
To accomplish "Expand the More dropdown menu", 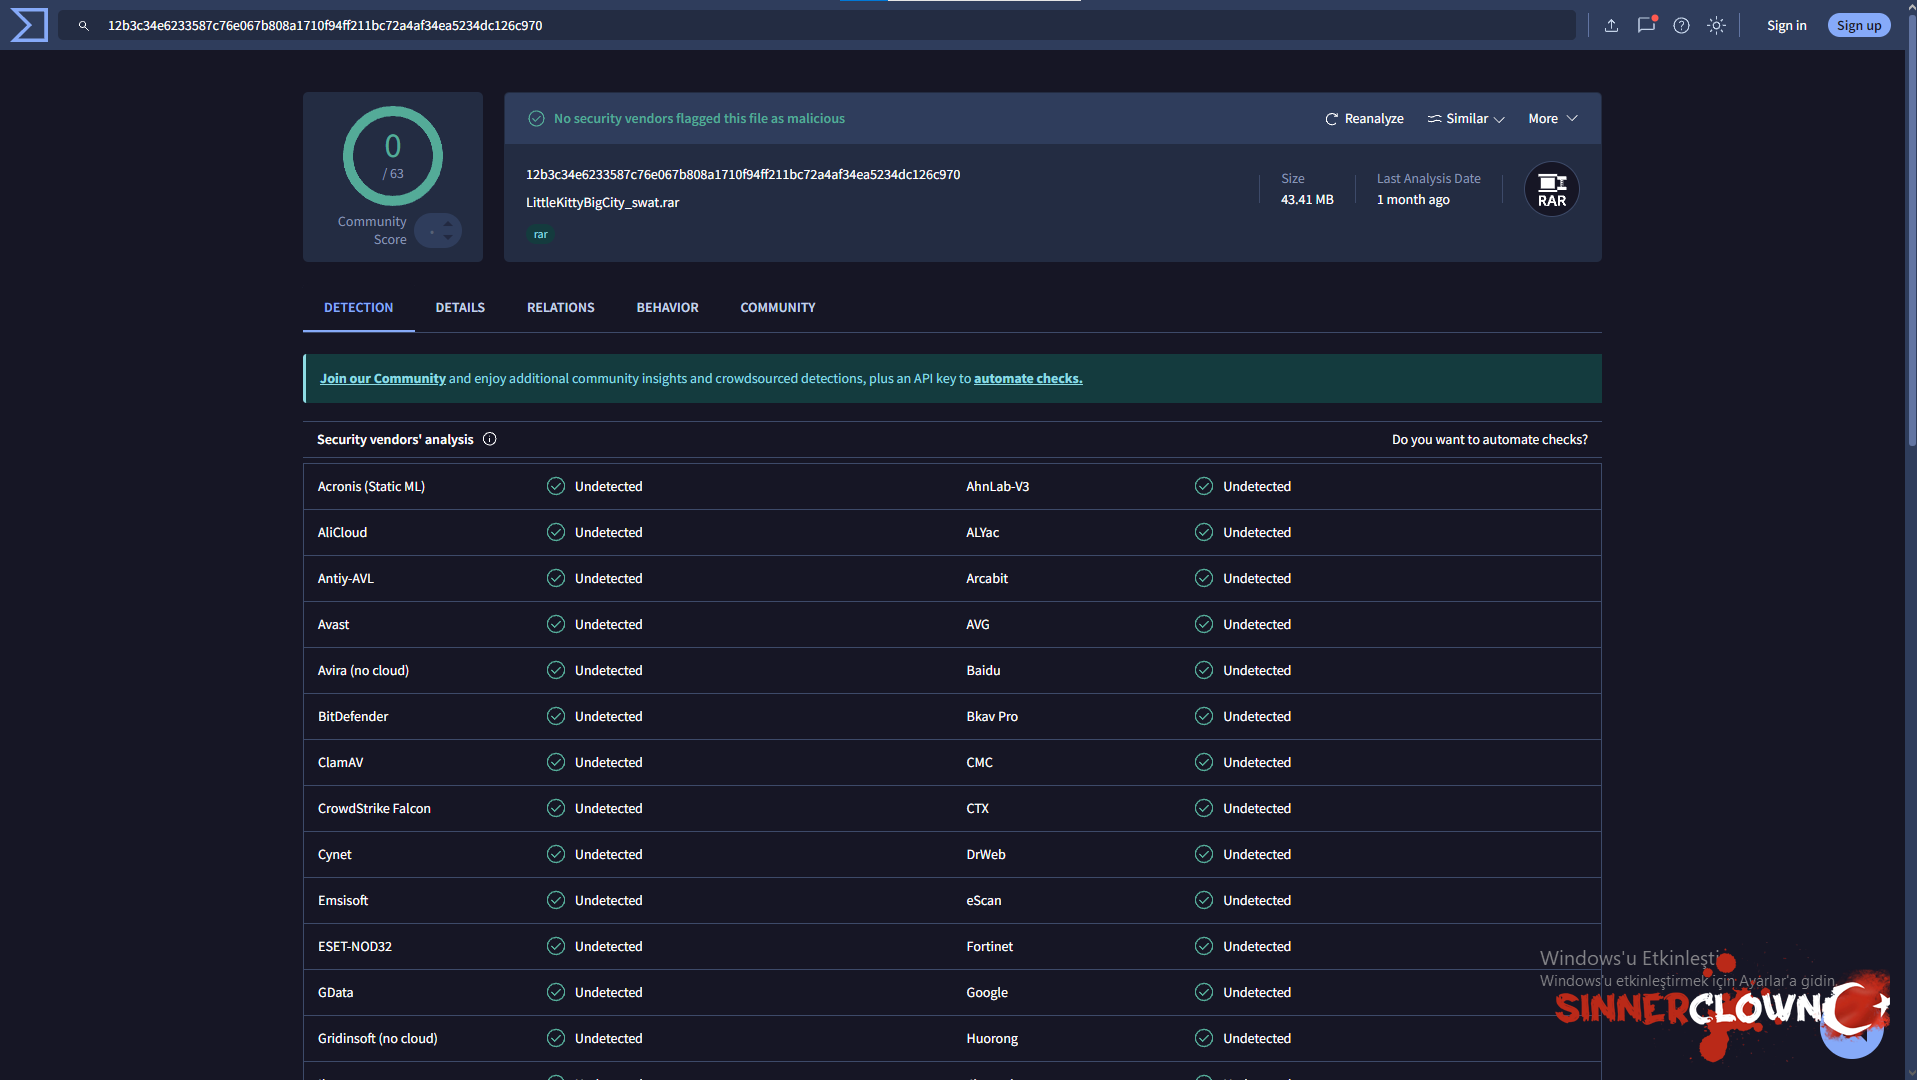I will (x=1553, y=119).
